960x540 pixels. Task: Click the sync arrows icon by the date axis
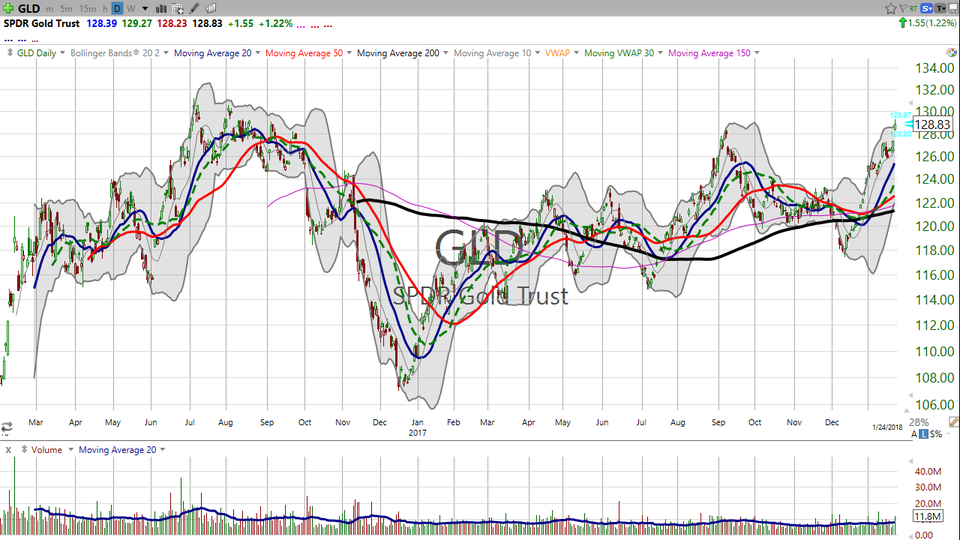[7, 427]
